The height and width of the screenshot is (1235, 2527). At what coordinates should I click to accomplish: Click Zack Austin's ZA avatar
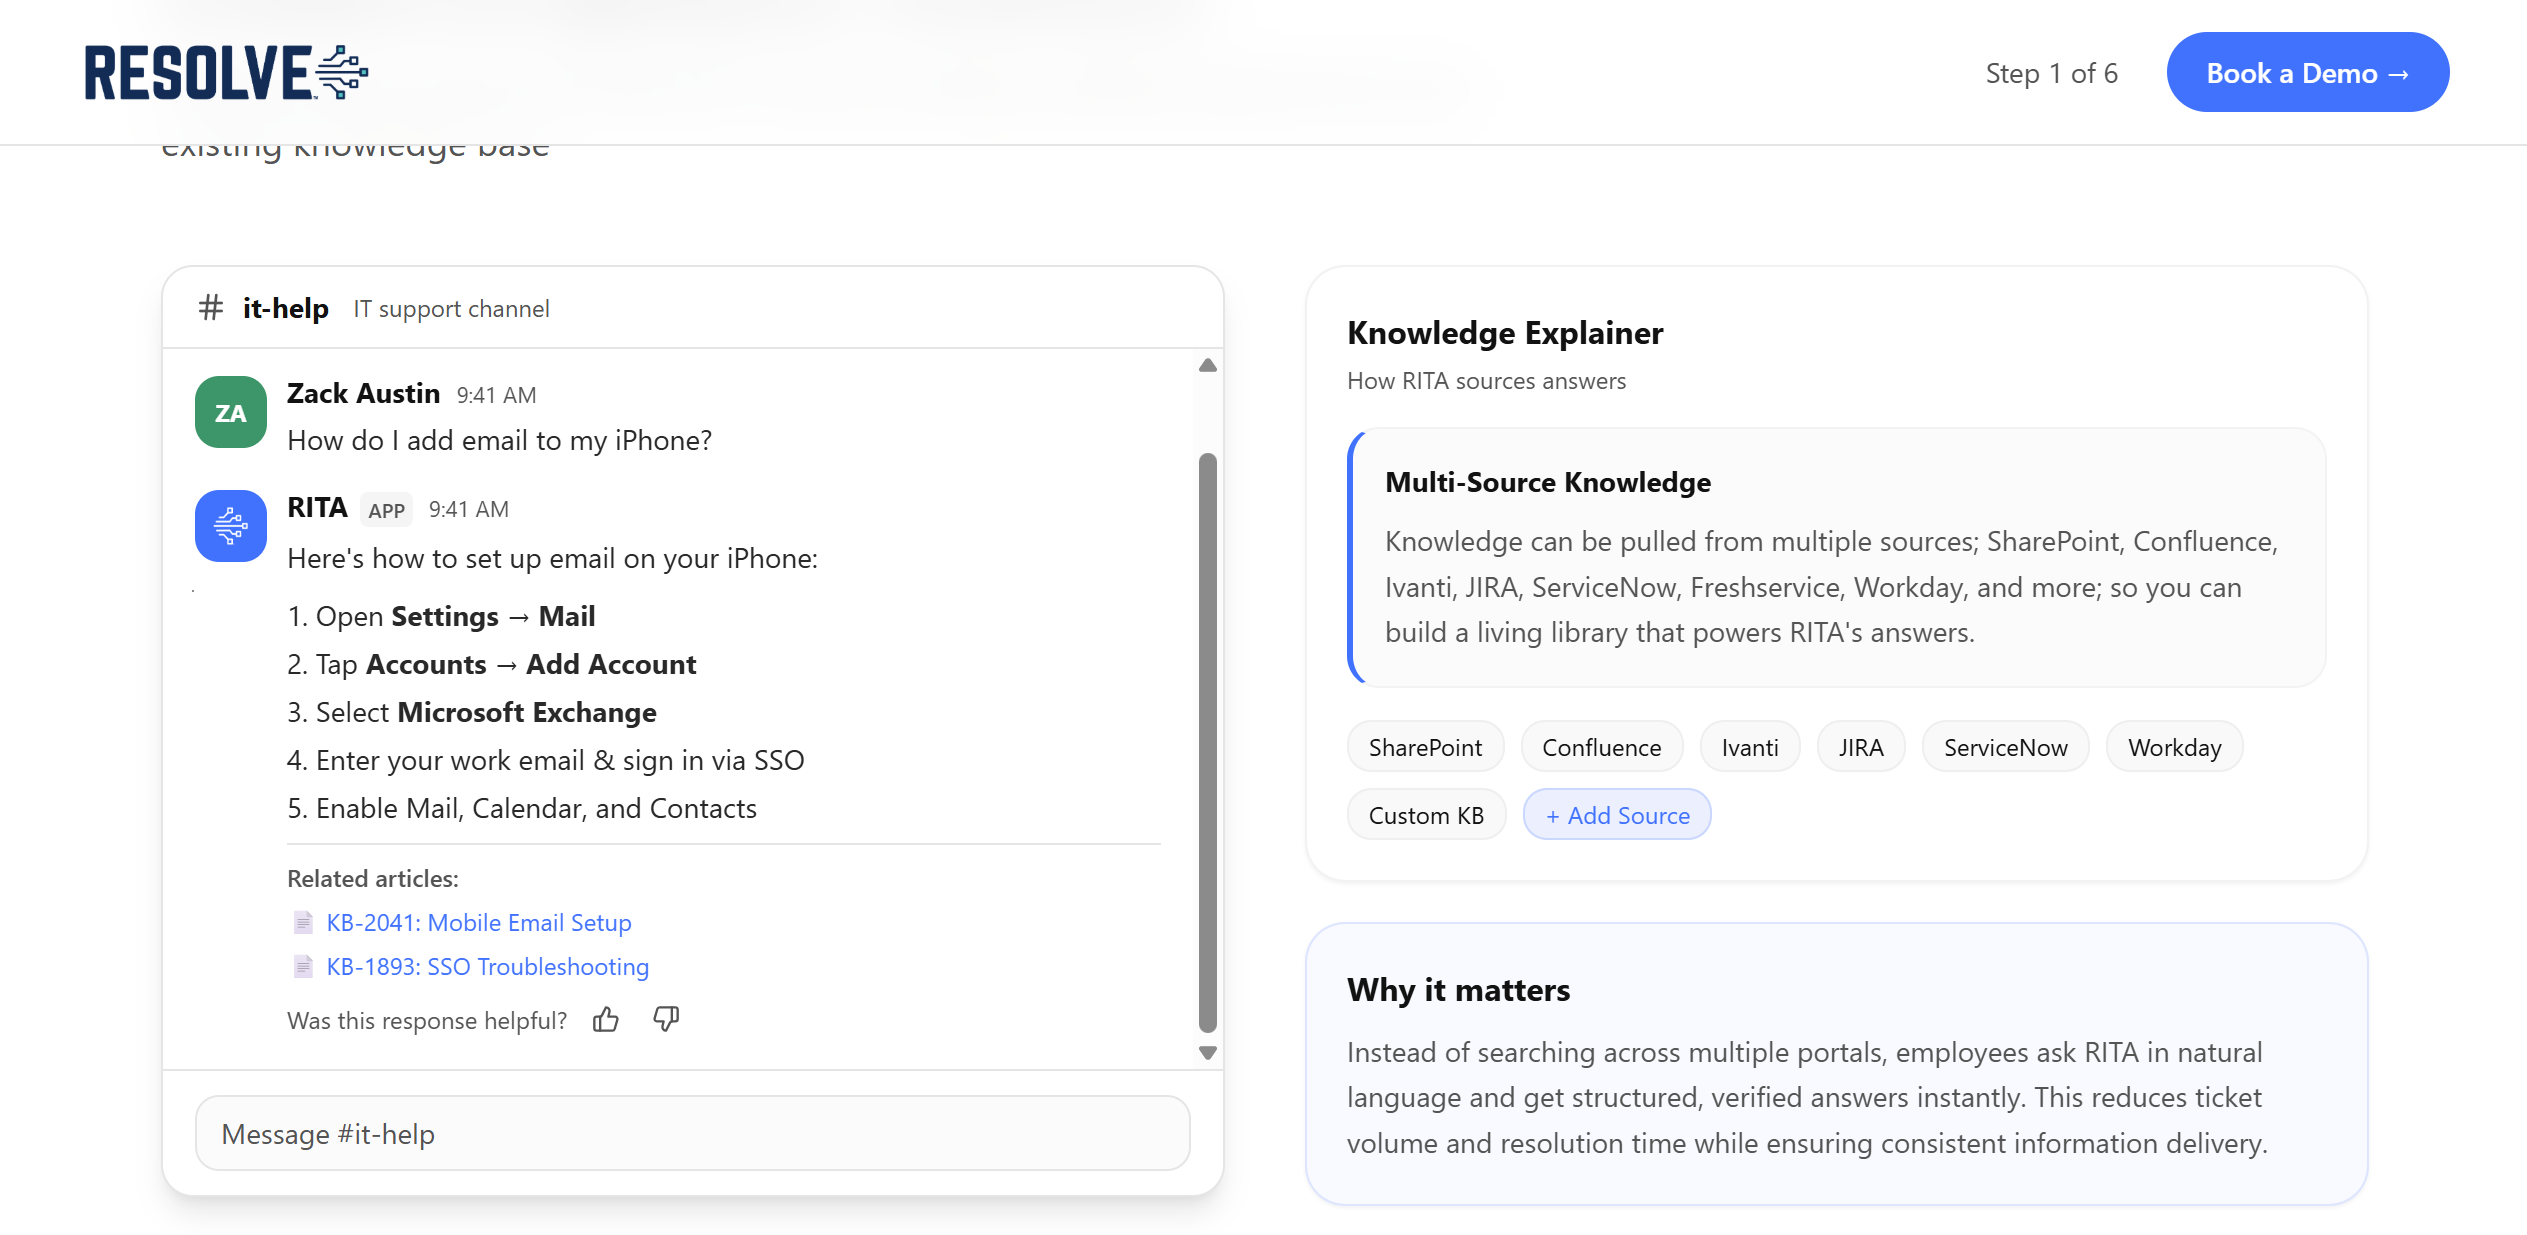(231, 413)
